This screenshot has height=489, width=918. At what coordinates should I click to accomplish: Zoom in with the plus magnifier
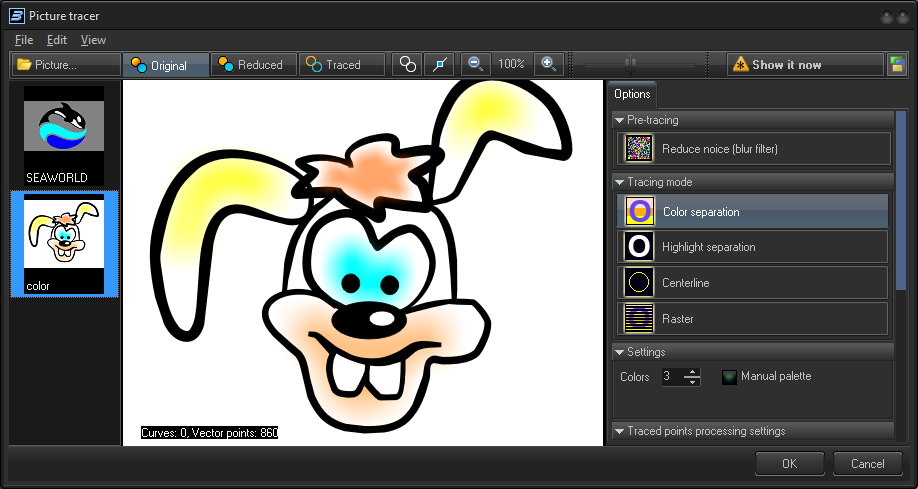[x=549, y=65]
